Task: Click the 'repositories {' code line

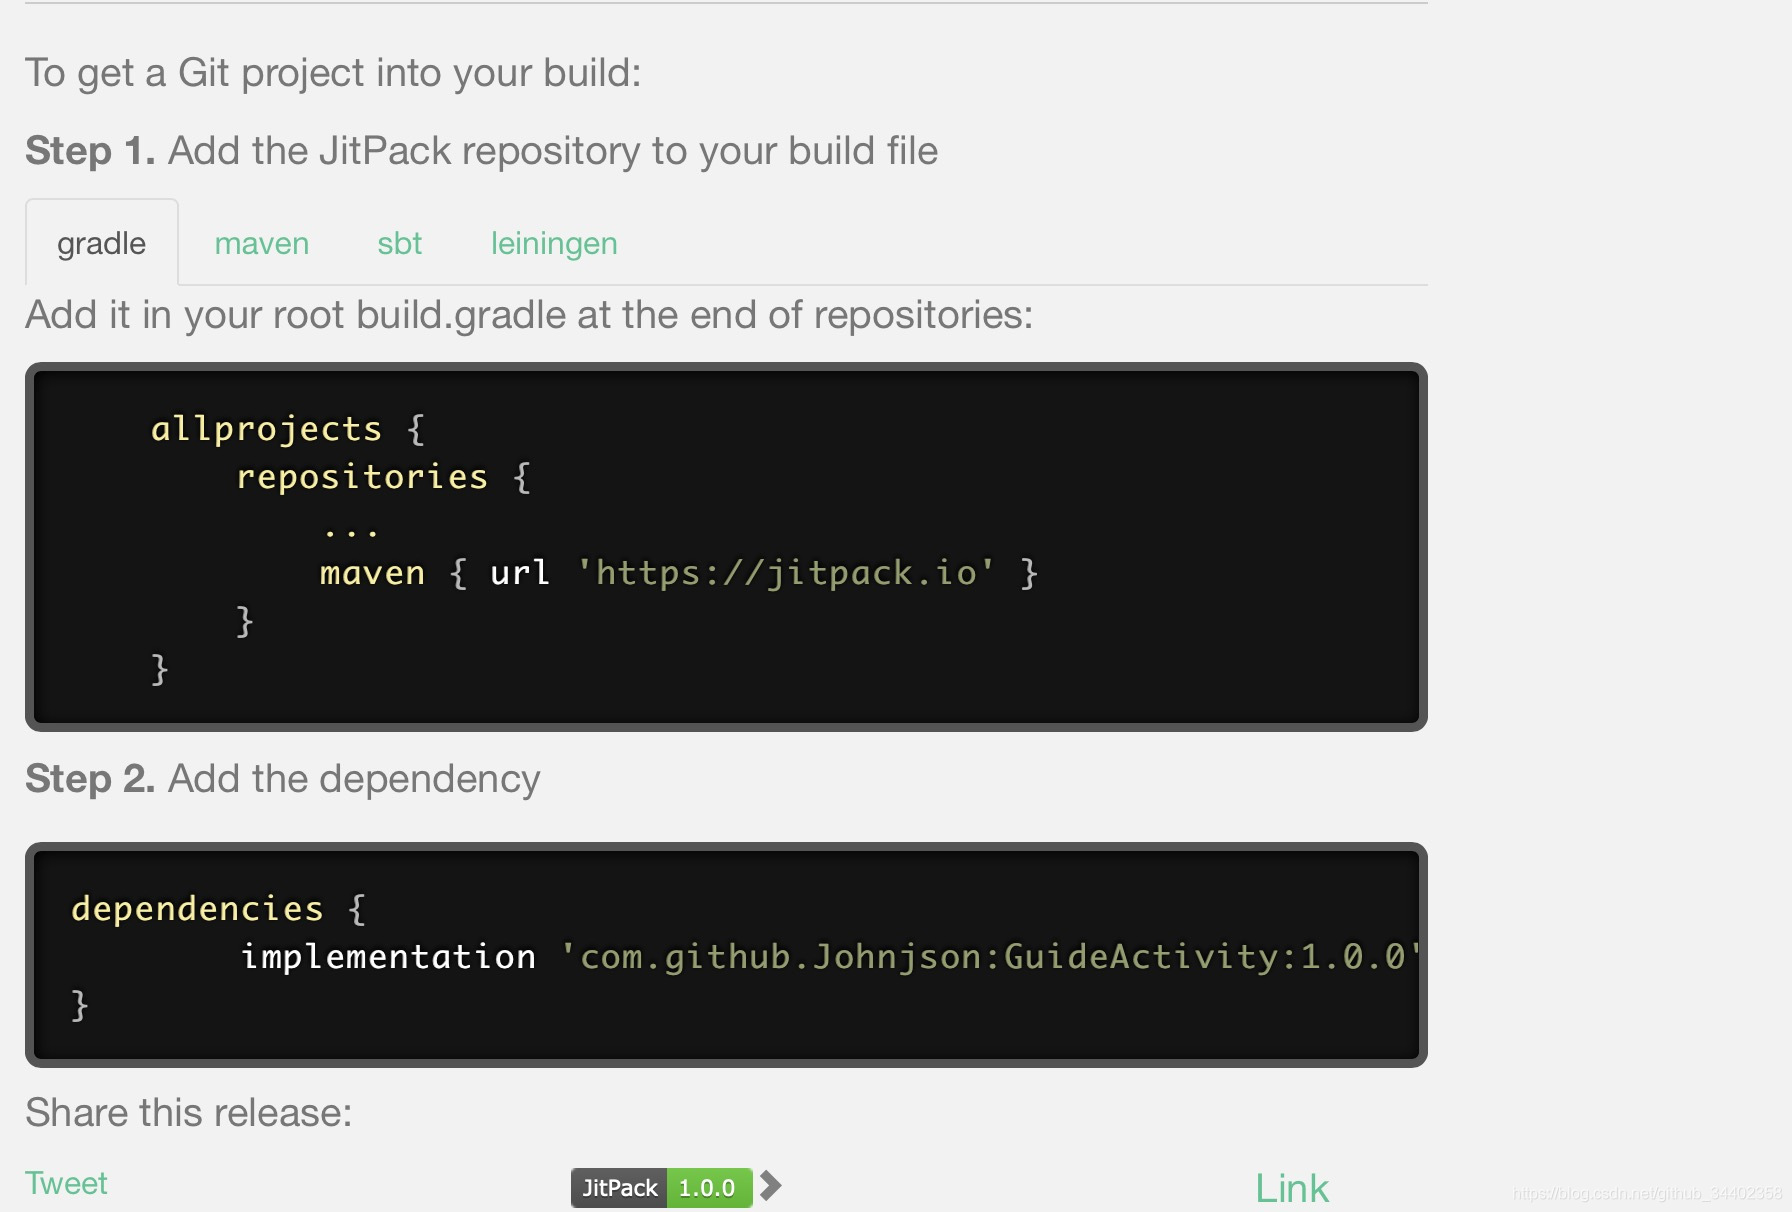Action: (x=383, y=477)
